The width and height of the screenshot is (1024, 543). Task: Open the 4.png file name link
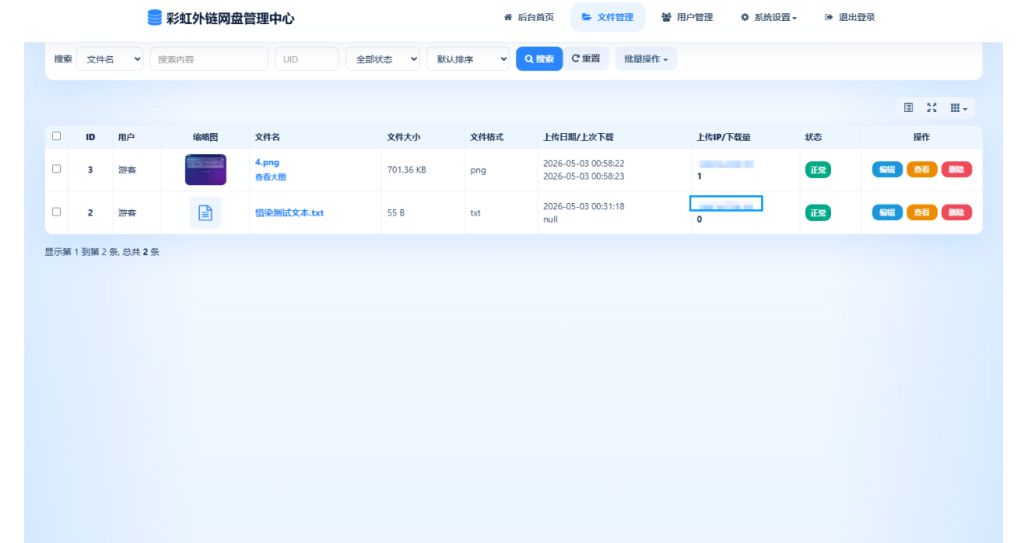pyautogui.click(x=267, y=163)
